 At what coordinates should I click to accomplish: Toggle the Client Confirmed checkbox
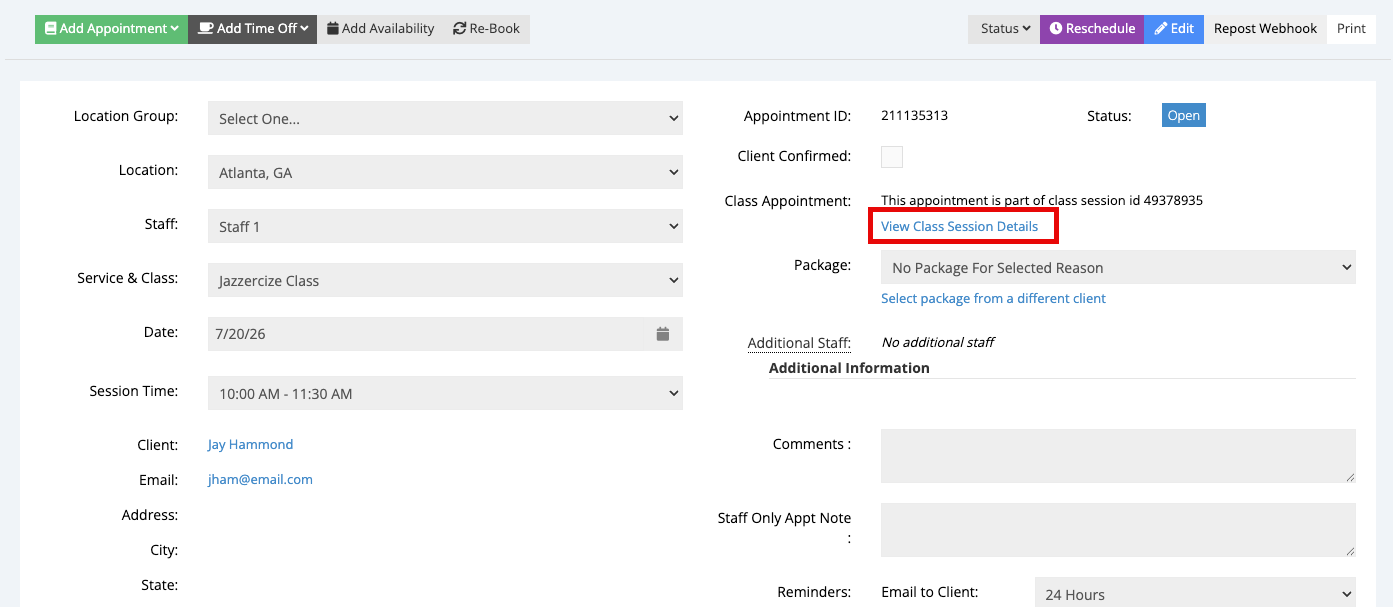(x=892, y=157)
